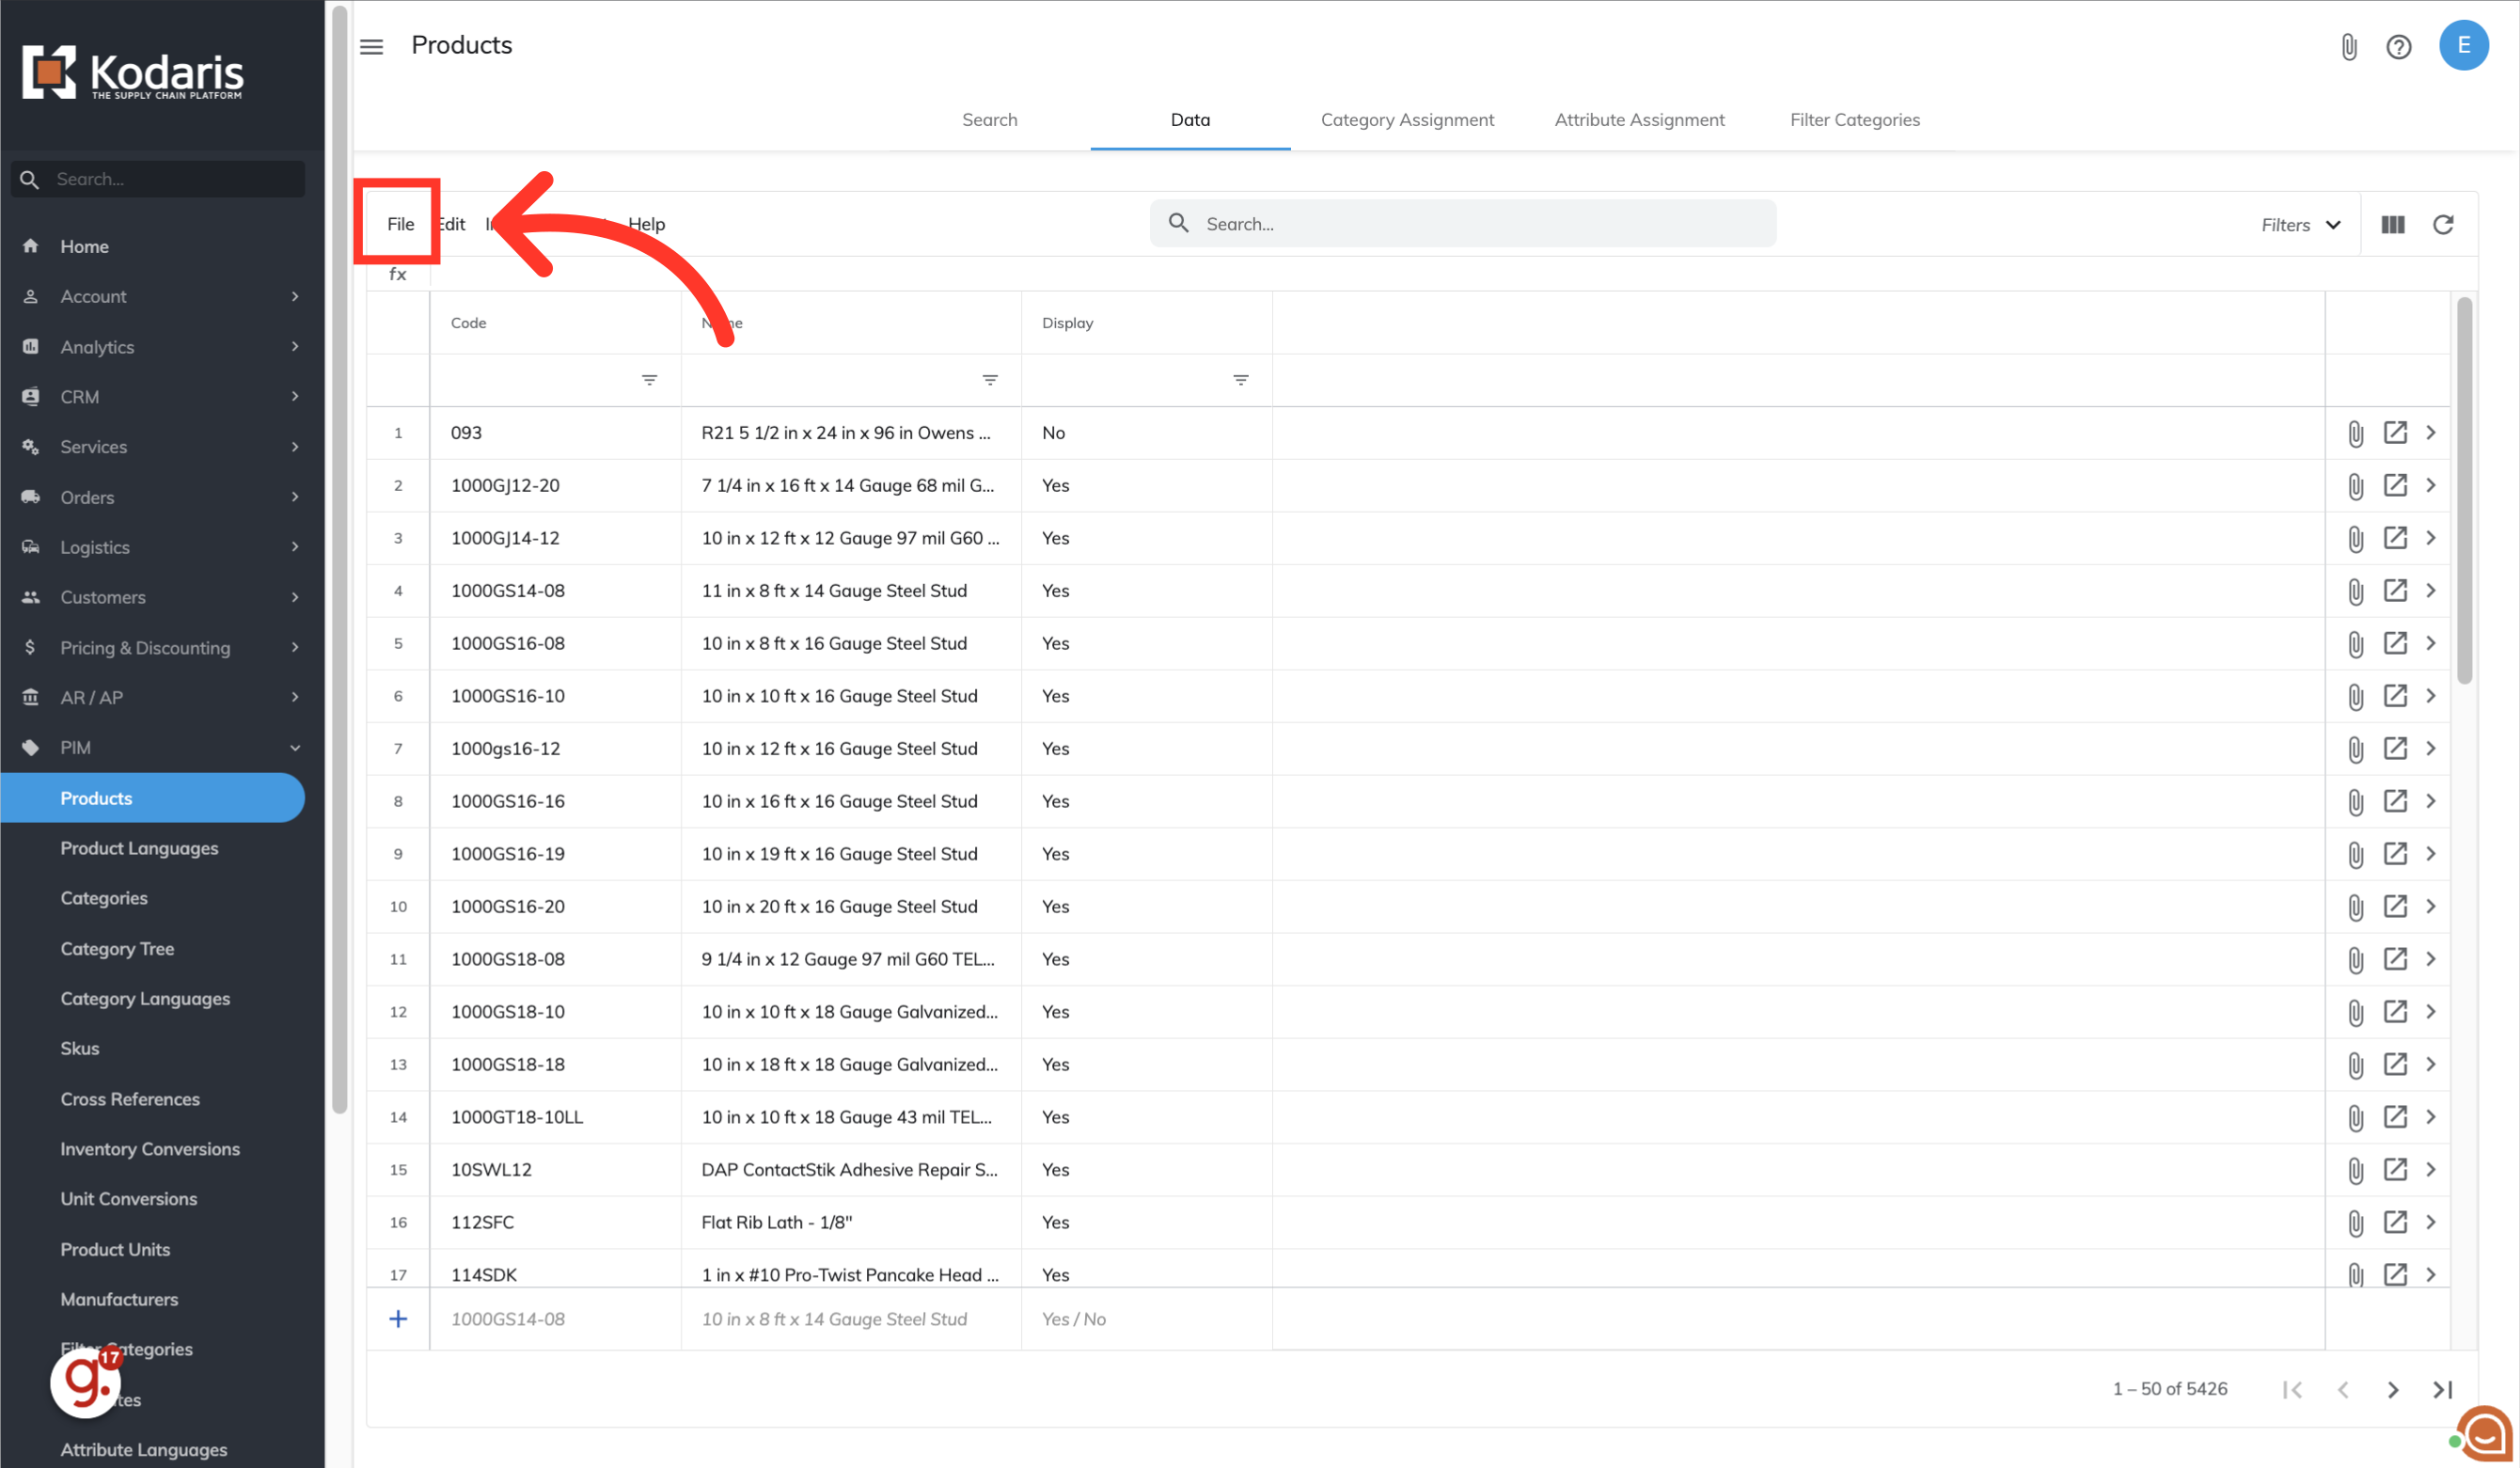Open product 093 in new window

(x=2394, y=432)
